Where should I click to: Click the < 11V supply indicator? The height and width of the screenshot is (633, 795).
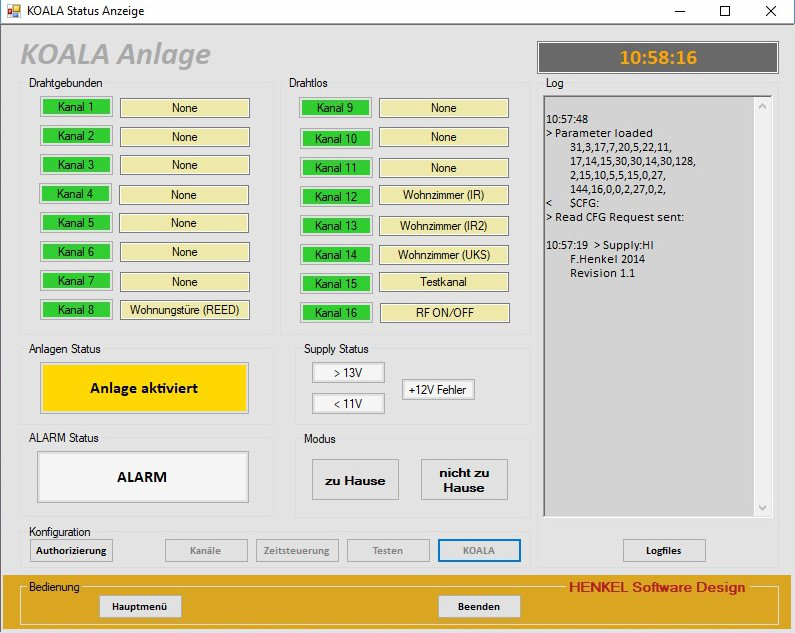coord(348,404)
